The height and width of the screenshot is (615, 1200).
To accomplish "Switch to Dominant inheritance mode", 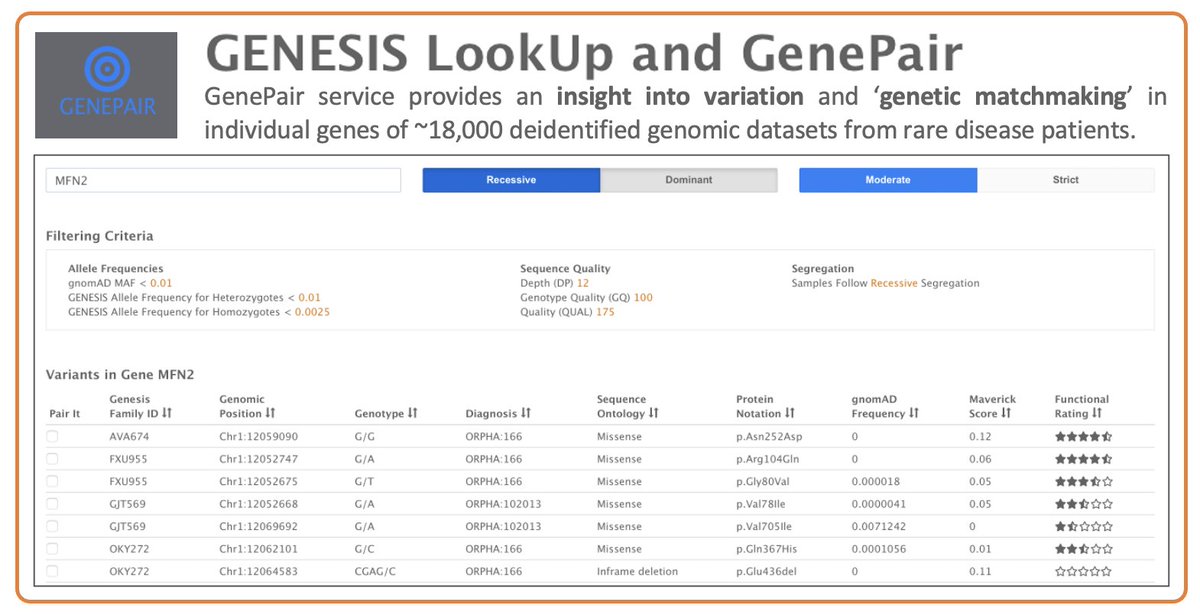I will click(x=689, y=180).
